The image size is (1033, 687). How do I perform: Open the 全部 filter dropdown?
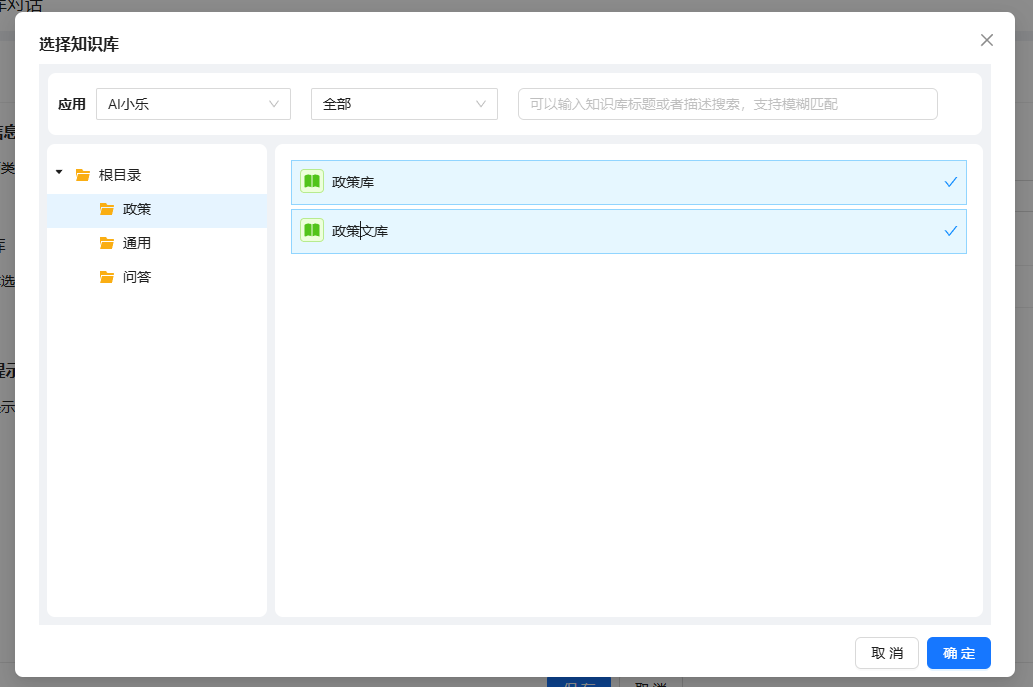coord(404,104)
